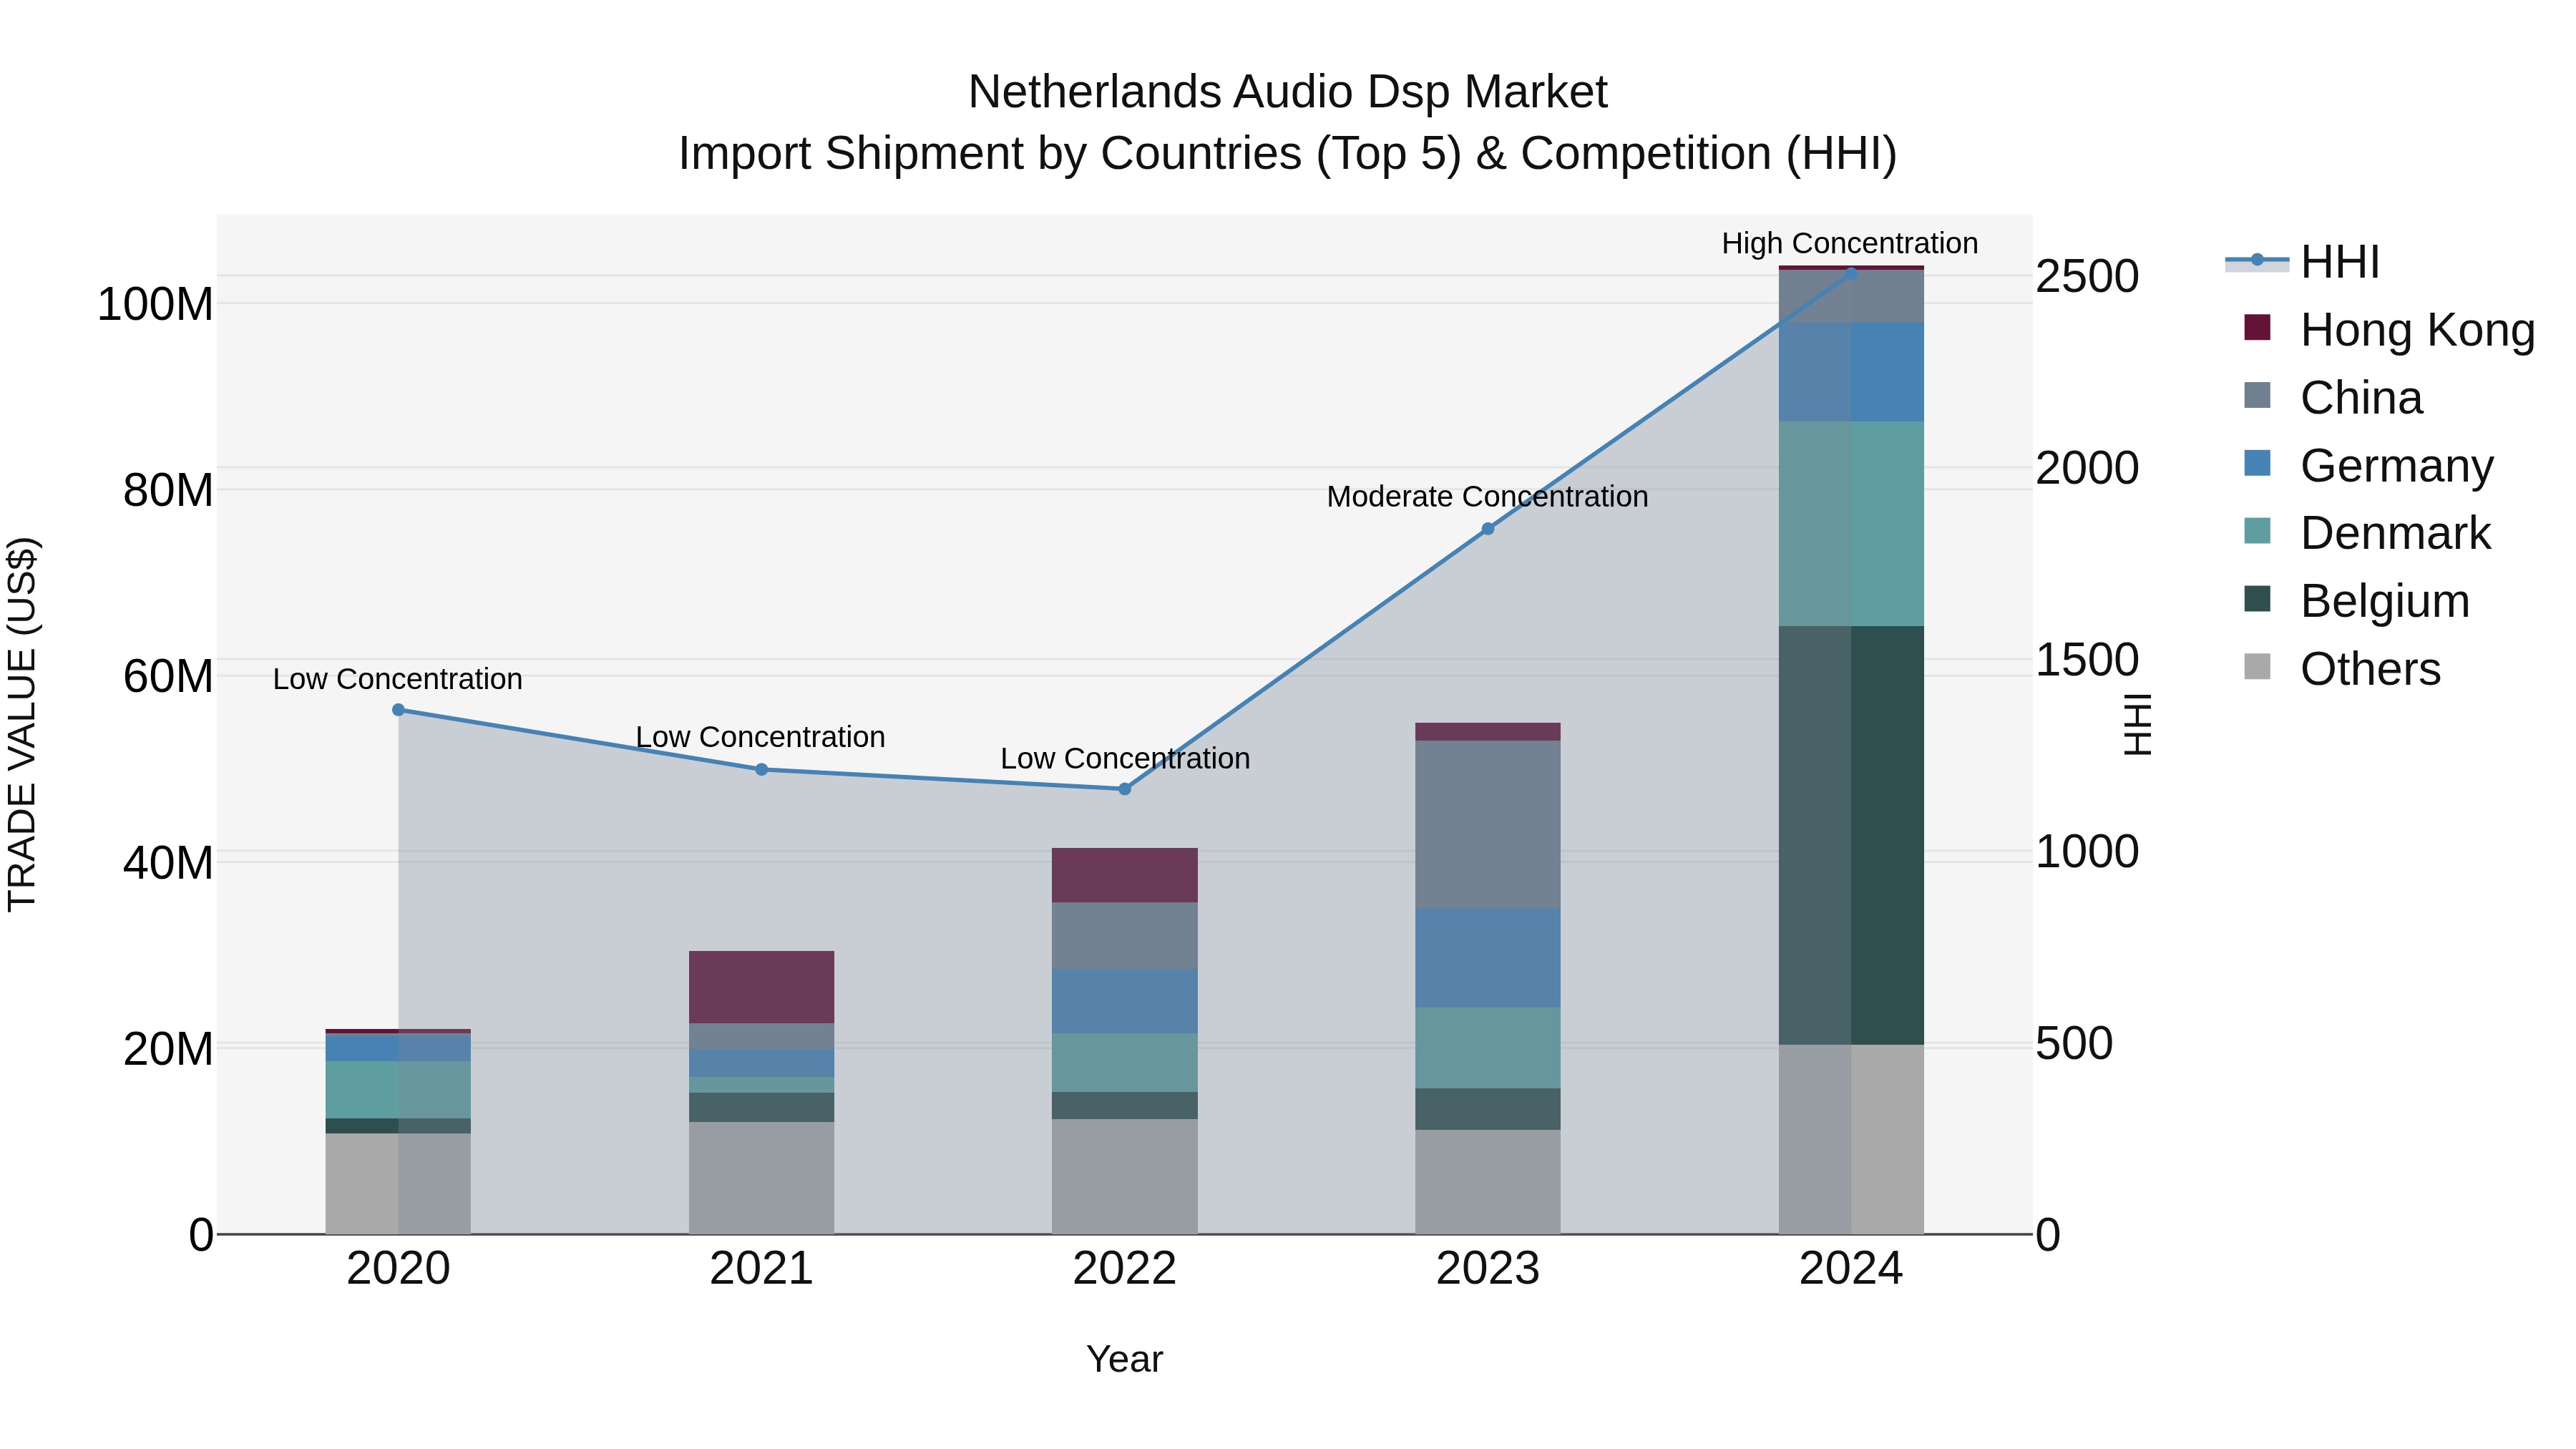Click the Low Concentration label above 2021

[x=760, y=737]
